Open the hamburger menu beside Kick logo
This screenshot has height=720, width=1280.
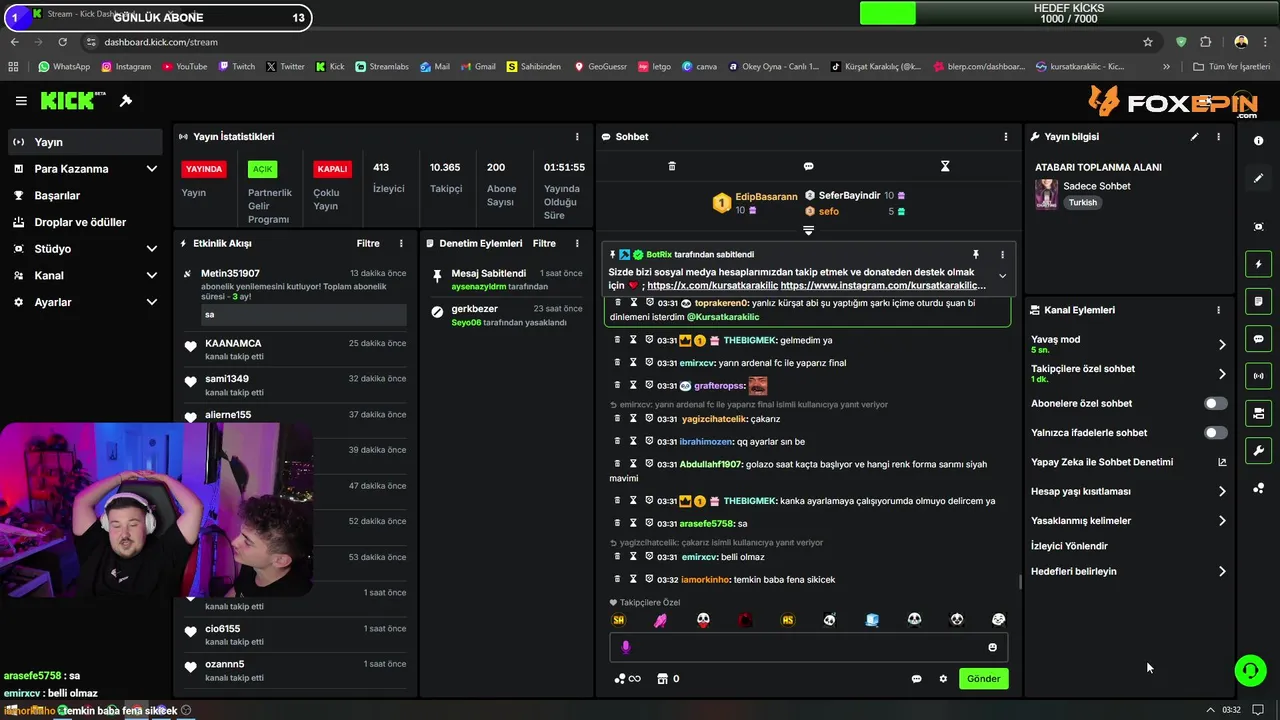click(21, 101)
